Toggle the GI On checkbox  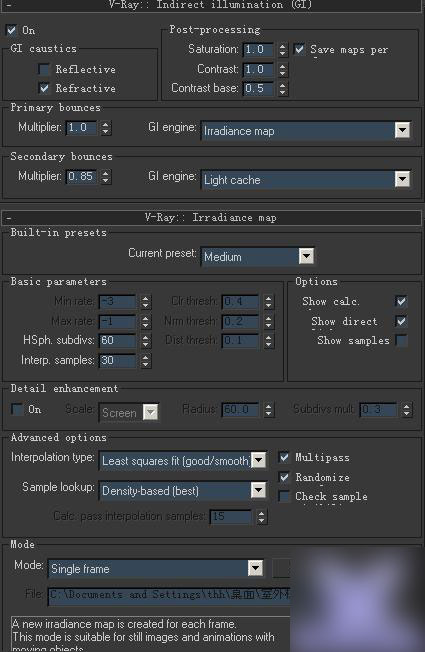click(x=11, y=30)
